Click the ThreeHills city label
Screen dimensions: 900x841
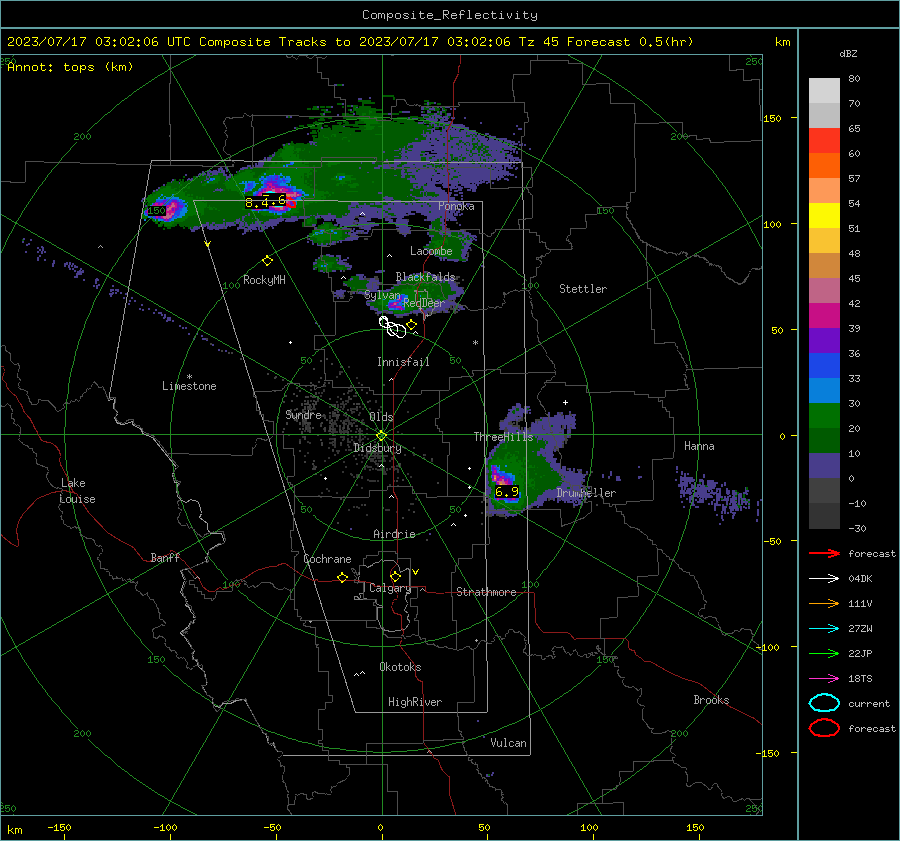(503, 437)
